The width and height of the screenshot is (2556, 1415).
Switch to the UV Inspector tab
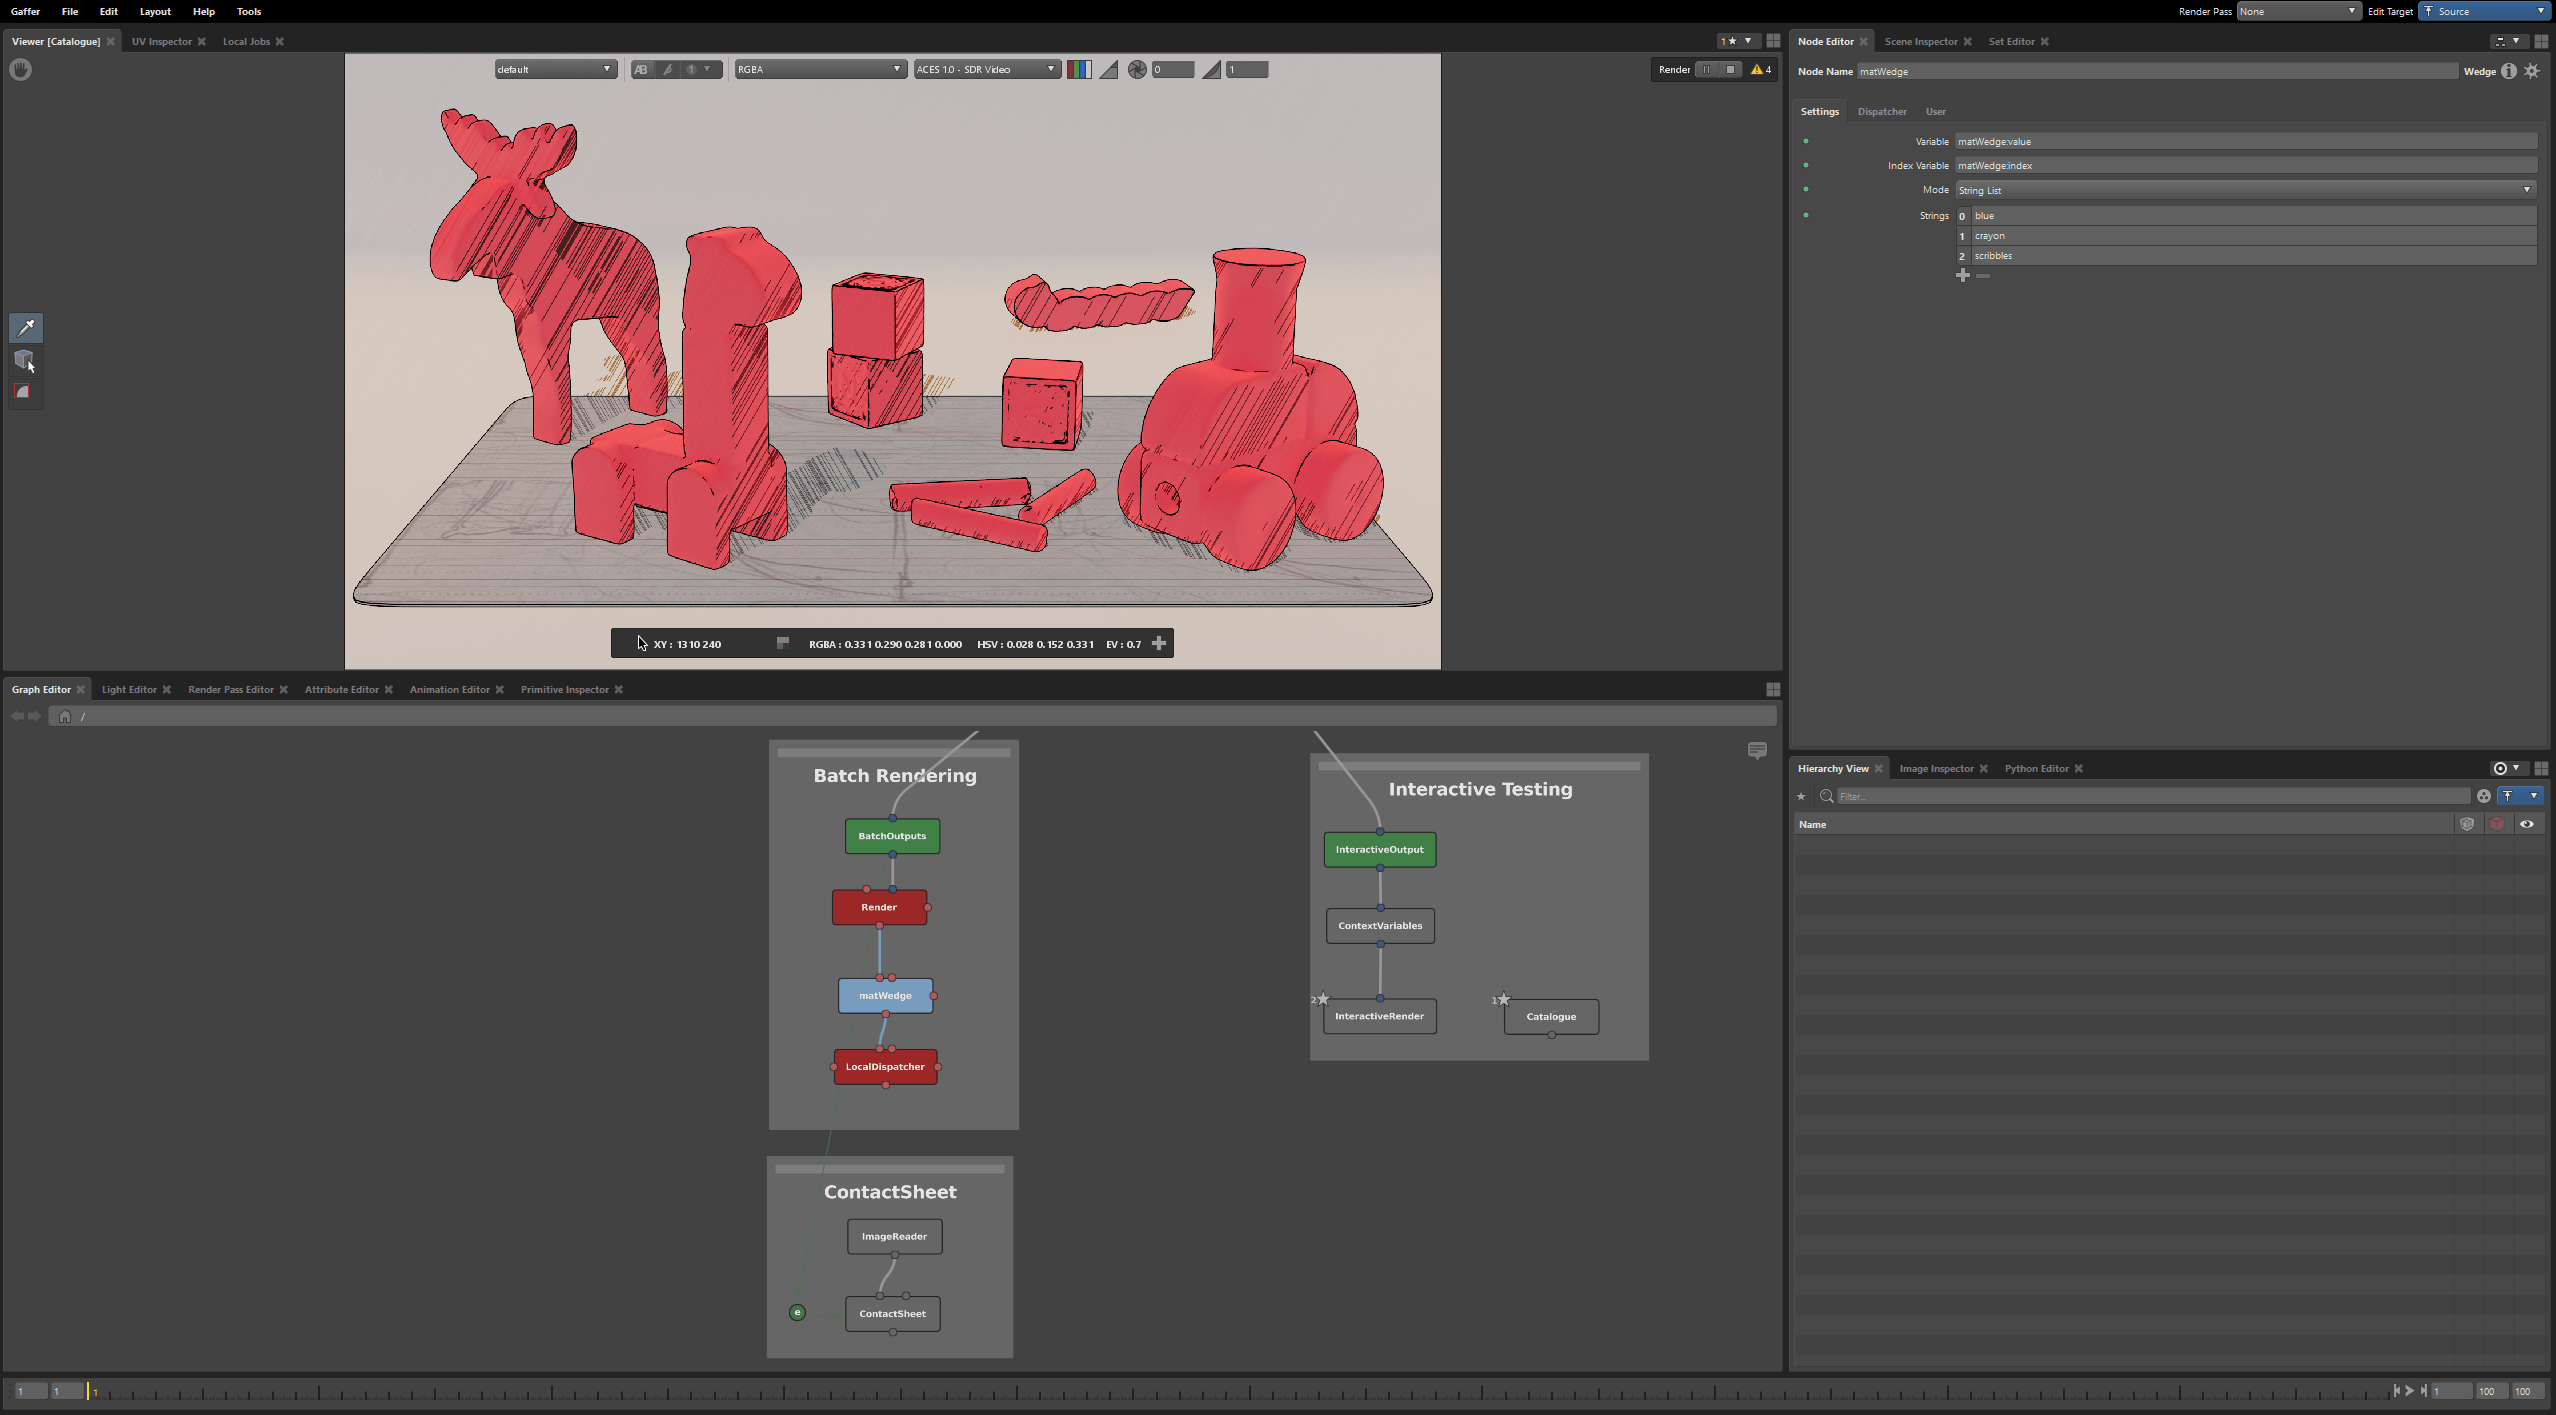pyautogui.click(x=161, y=41)
